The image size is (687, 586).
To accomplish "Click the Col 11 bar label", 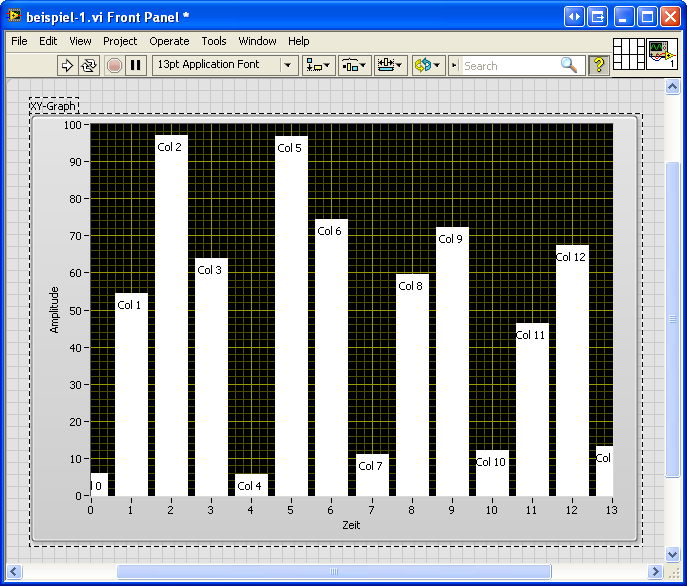I will coord(530,335).
